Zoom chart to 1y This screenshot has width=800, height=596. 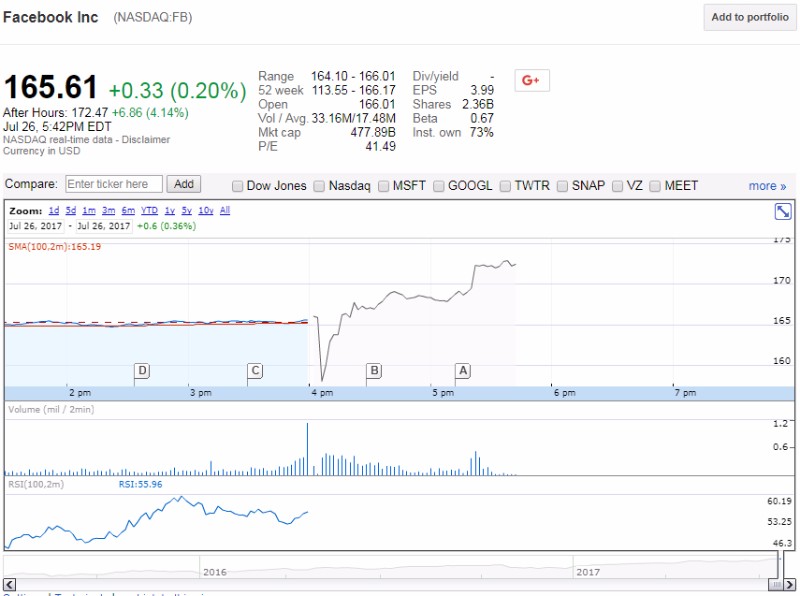click(x=170, y=210)
